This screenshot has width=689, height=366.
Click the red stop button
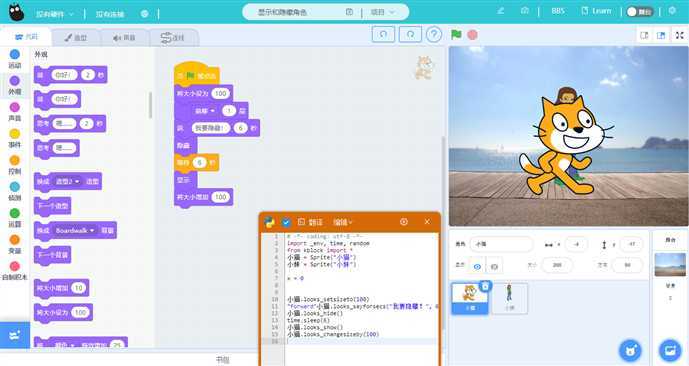pyautogui.click(x=472, y=35)
